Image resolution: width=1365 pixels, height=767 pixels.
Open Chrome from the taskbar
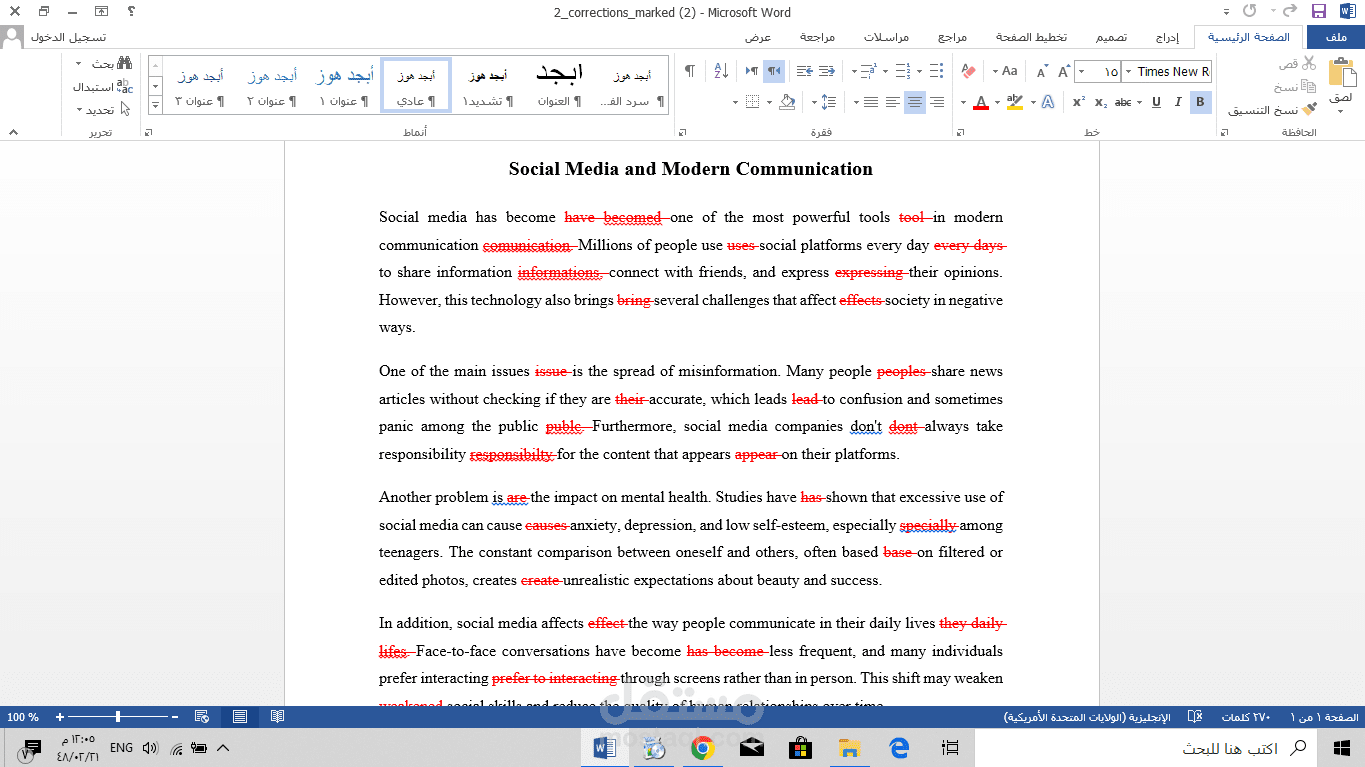click(702, 748)
